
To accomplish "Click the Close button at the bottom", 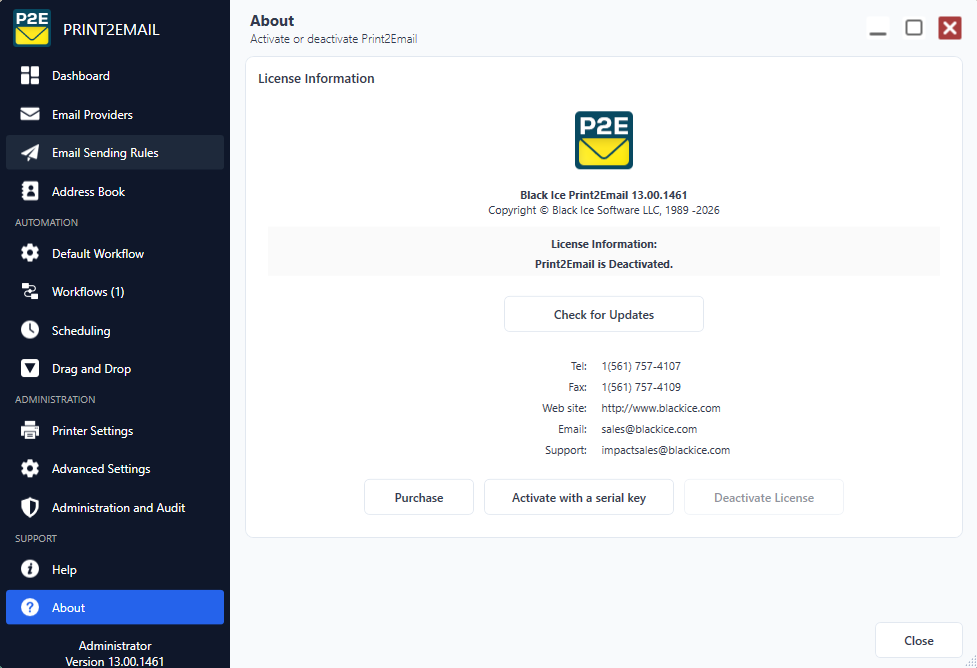I will click(x=918, y=640).
